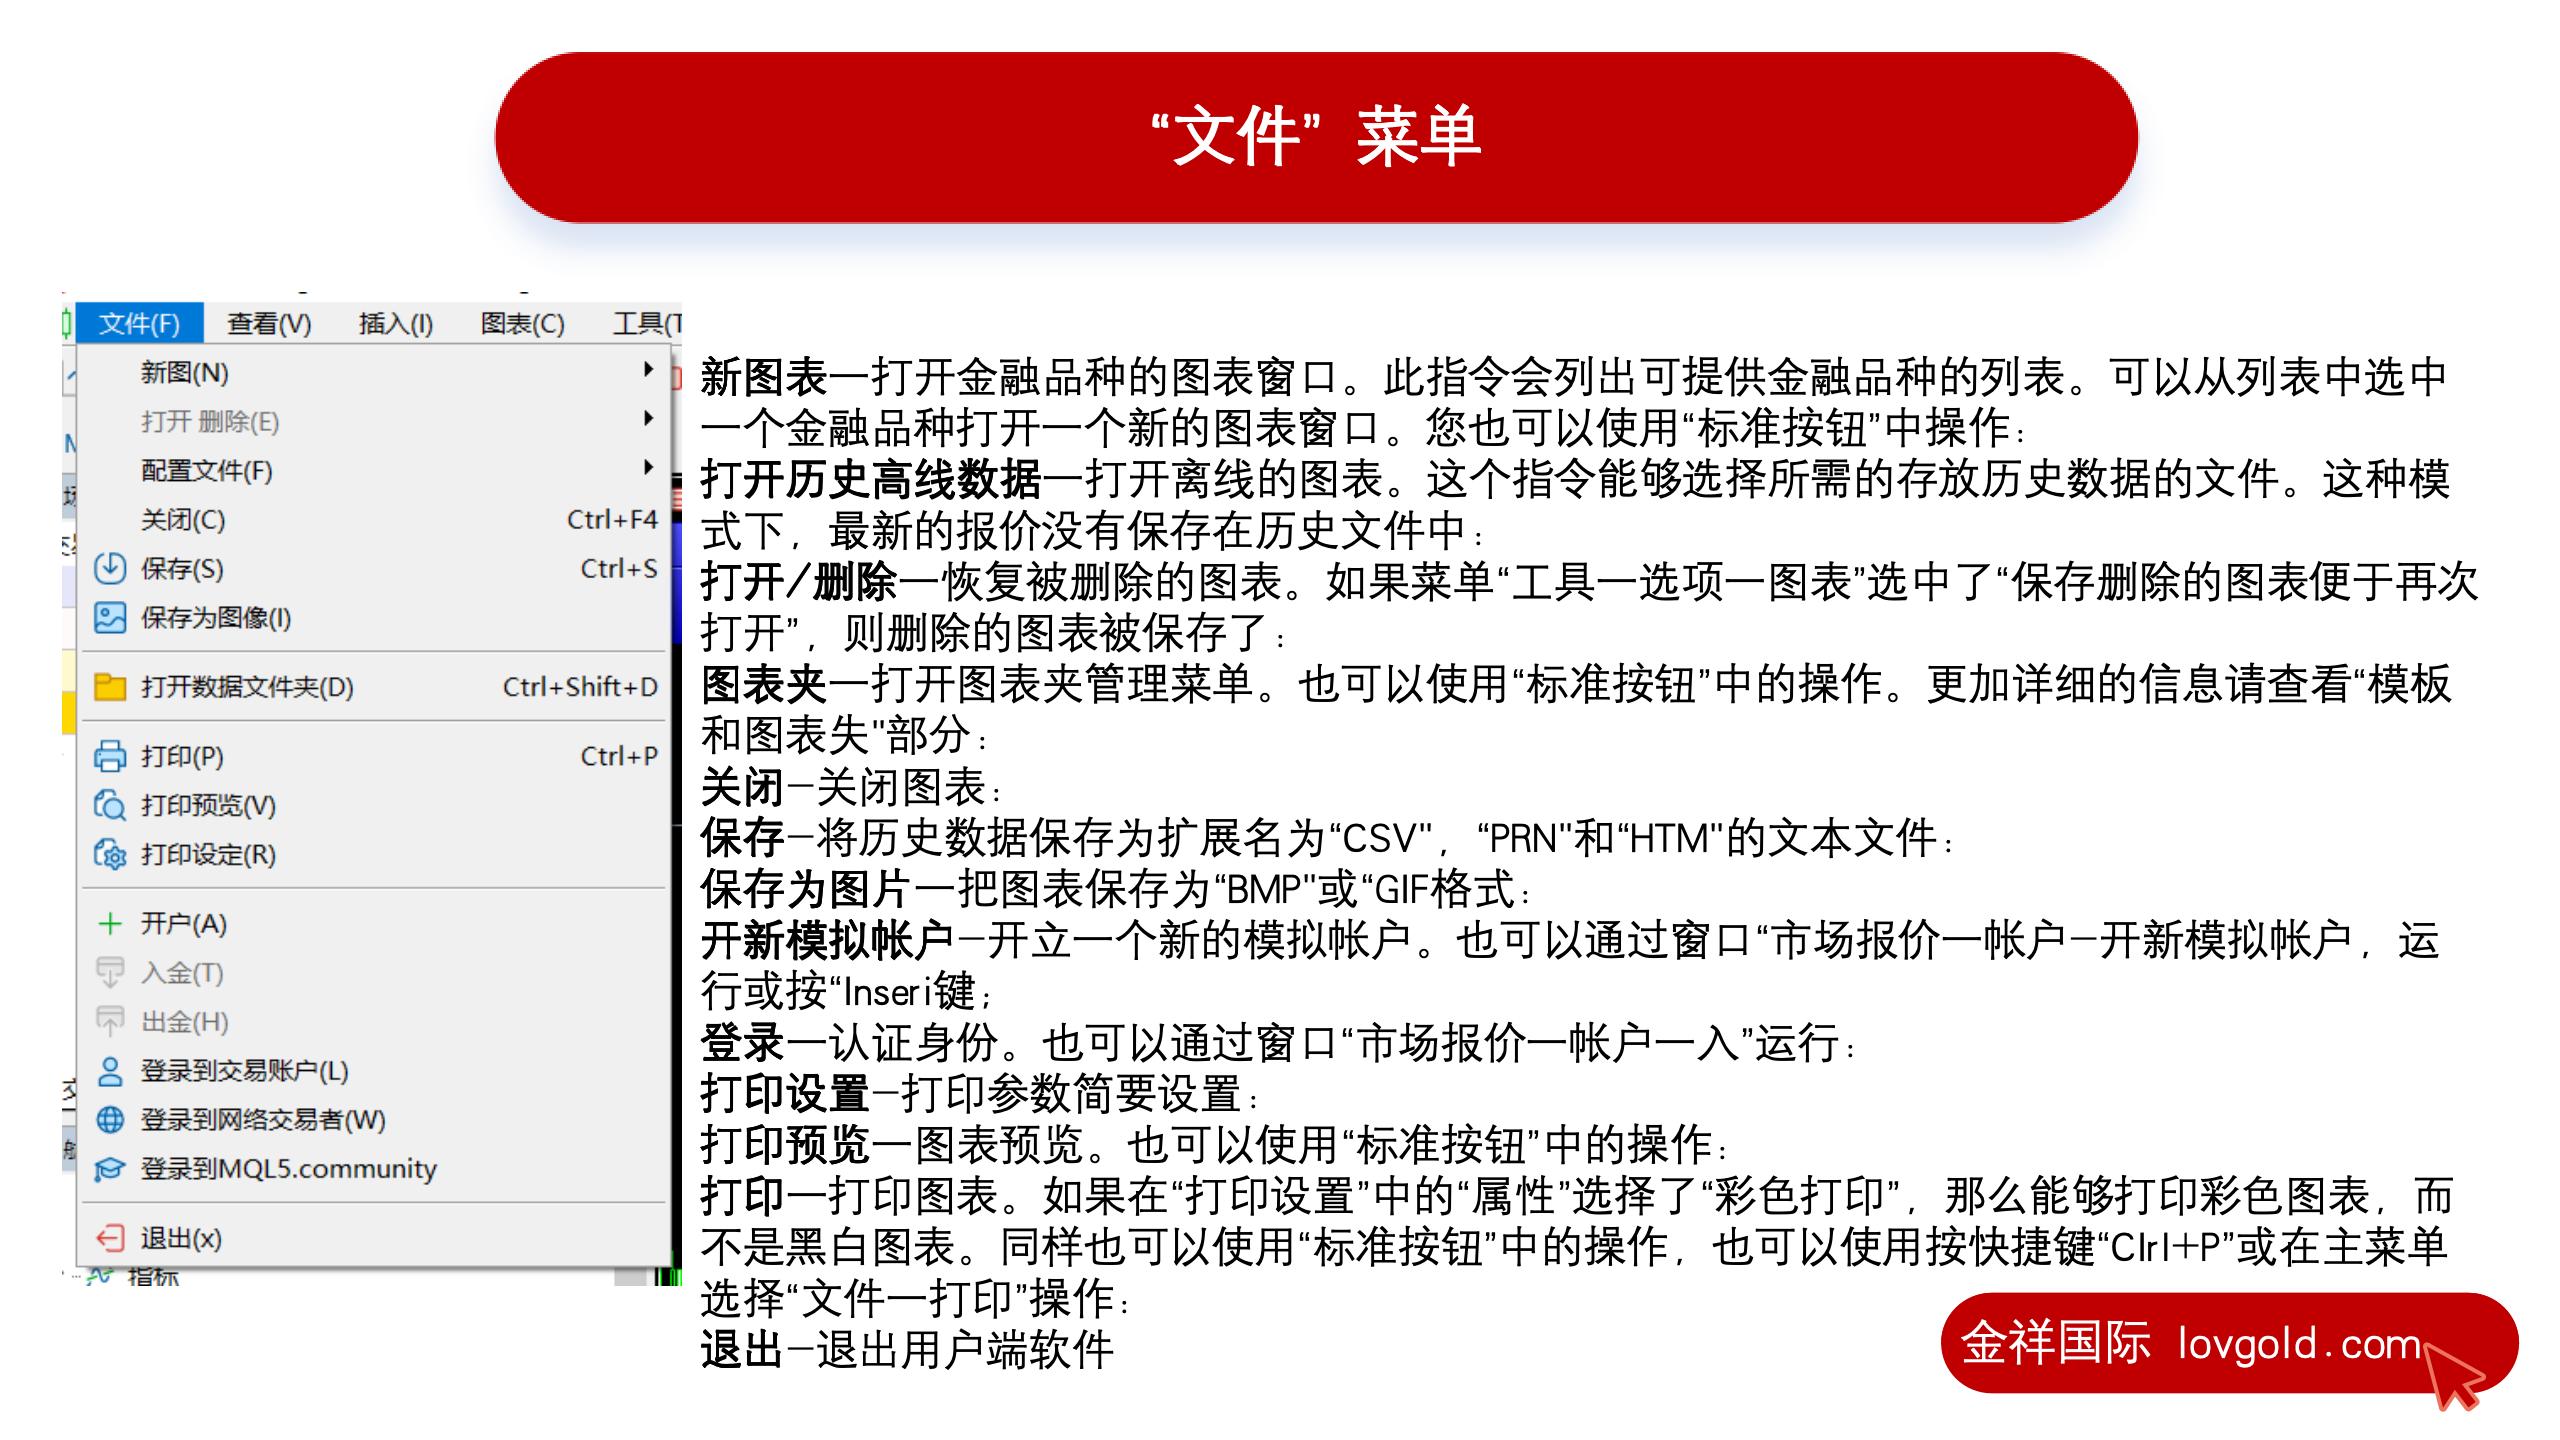Image resolution: width=2560 pixels, height=1440 pixels.
Task: Open the Insert (插入) menu
Action: click(x=395, y=324)
